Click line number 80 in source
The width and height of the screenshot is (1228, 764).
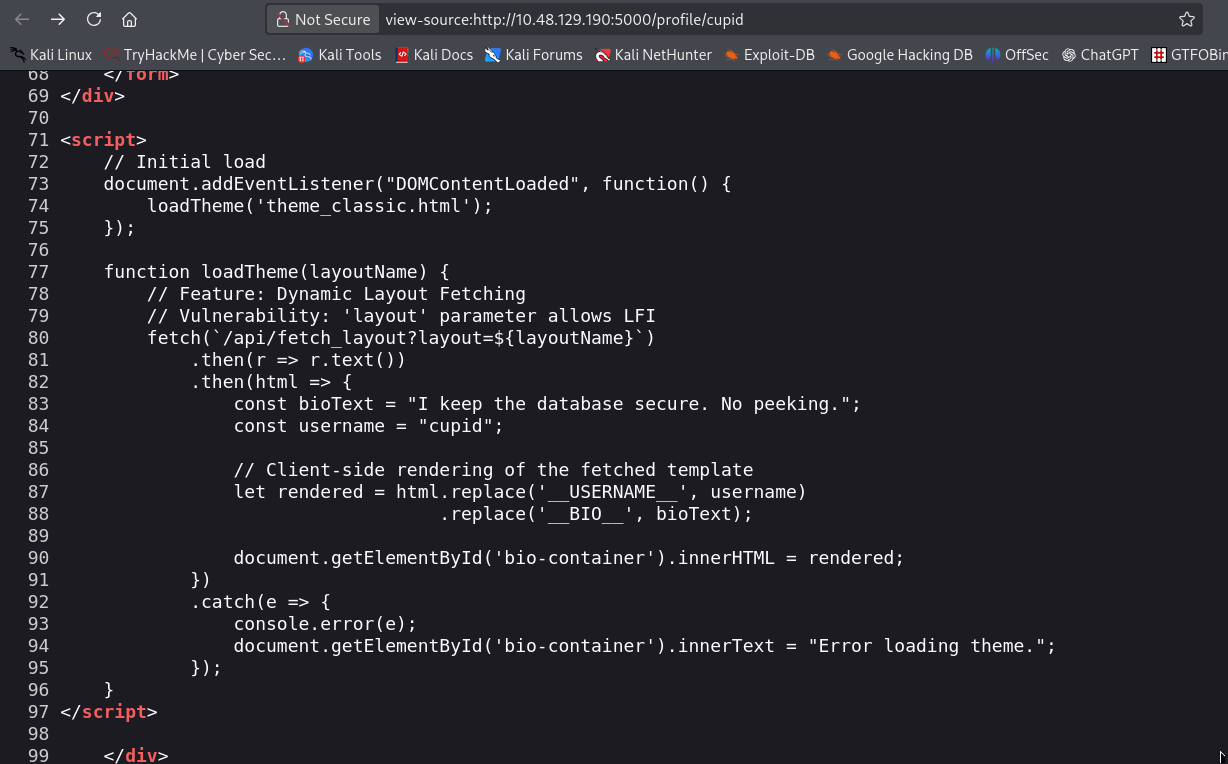38,338
